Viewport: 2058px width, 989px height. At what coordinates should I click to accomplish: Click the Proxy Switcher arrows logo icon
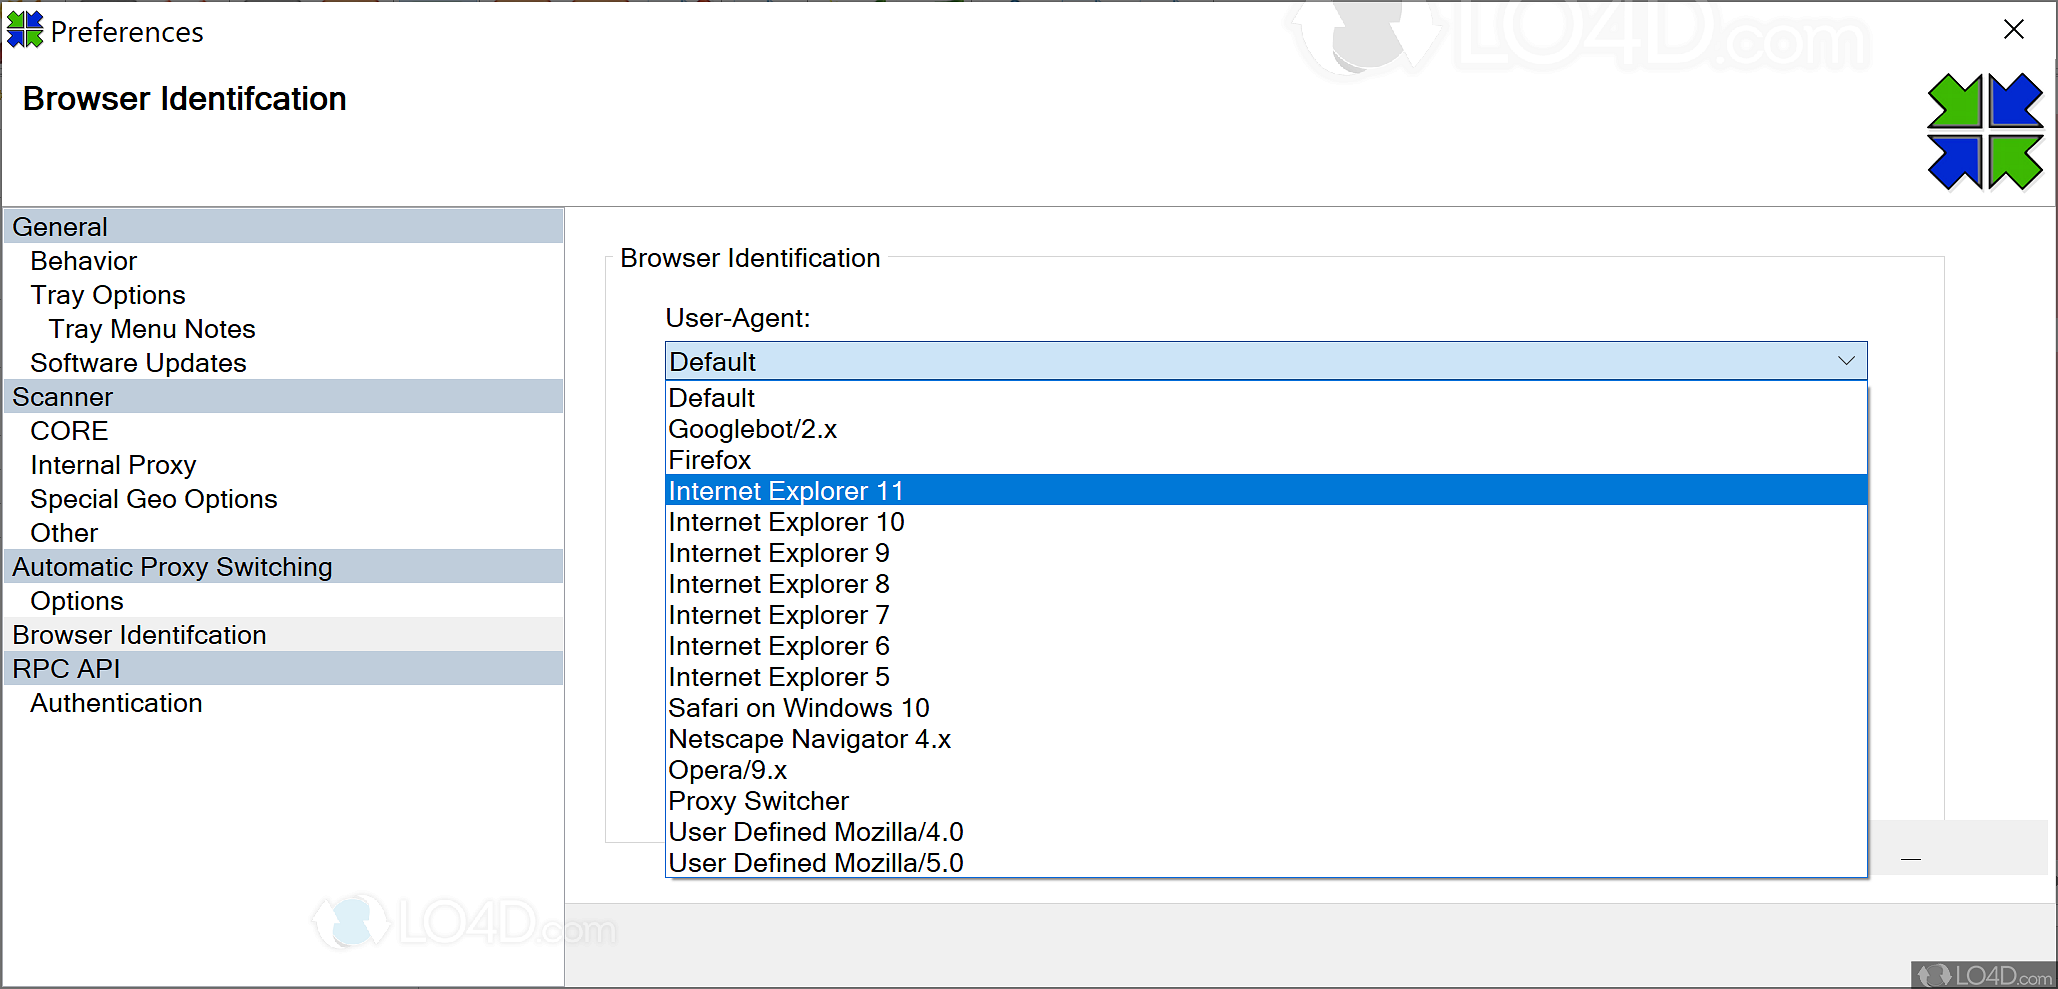(x=1986, y=131)
